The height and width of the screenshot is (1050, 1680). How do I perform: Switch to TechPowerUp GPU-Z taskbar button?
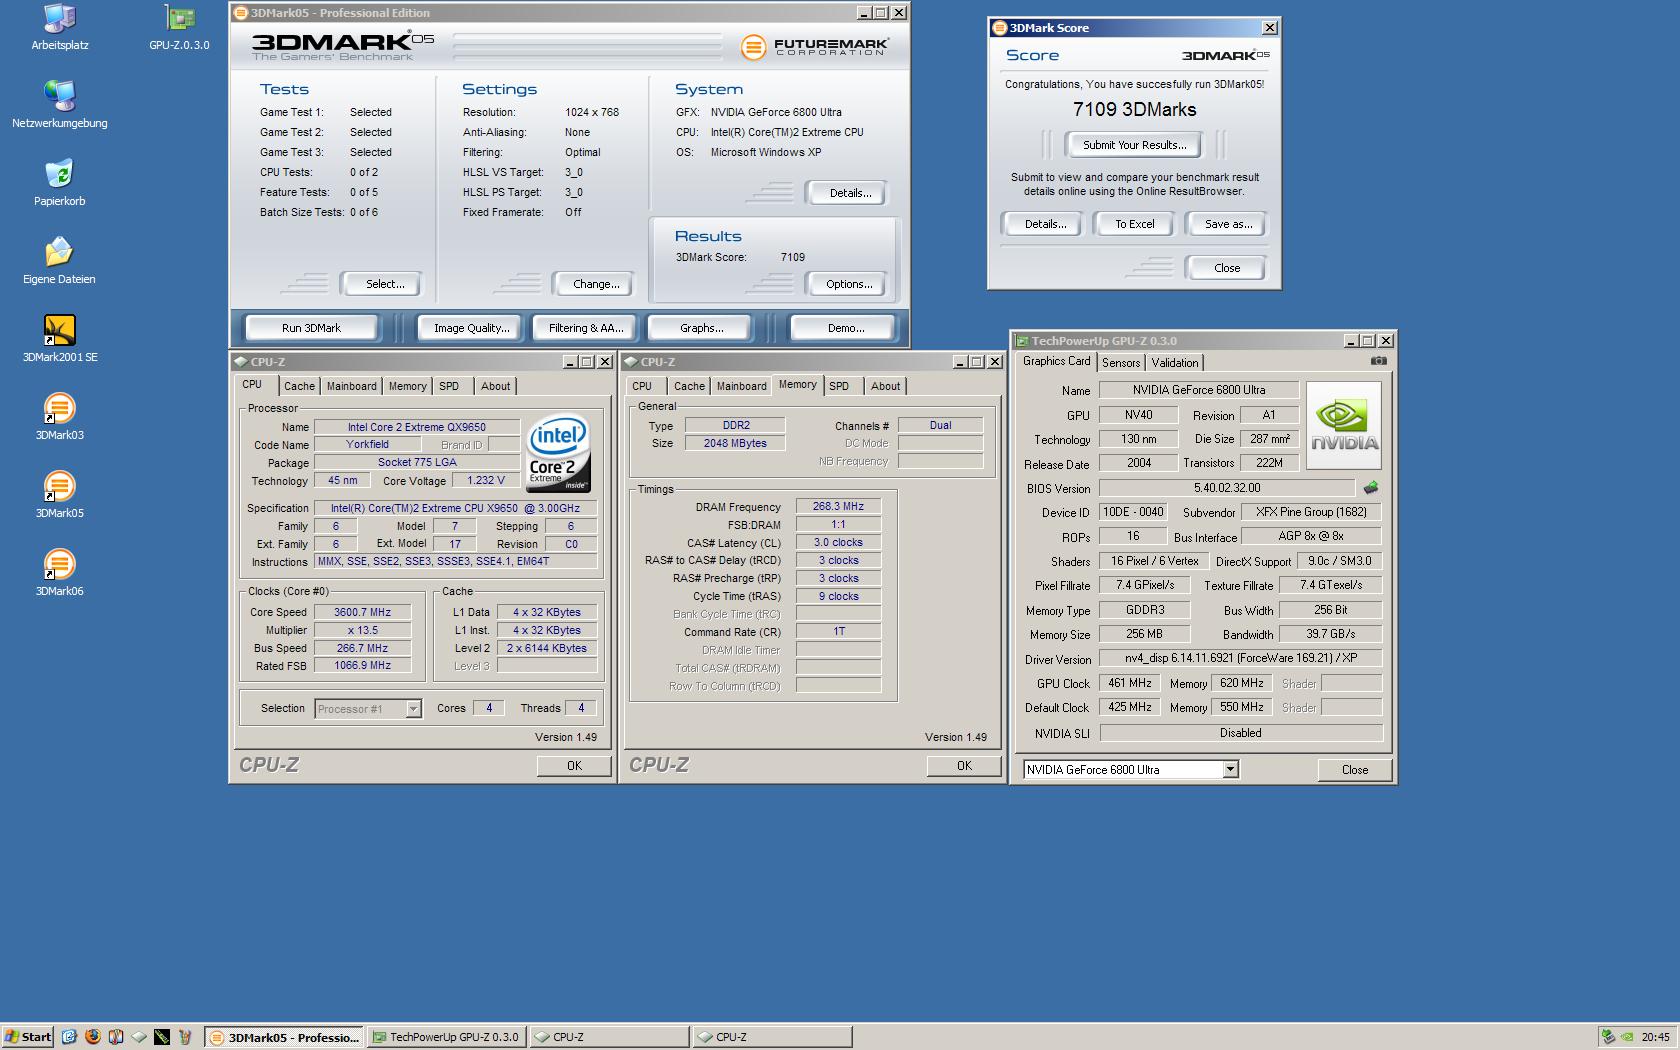coord(446,1037)
